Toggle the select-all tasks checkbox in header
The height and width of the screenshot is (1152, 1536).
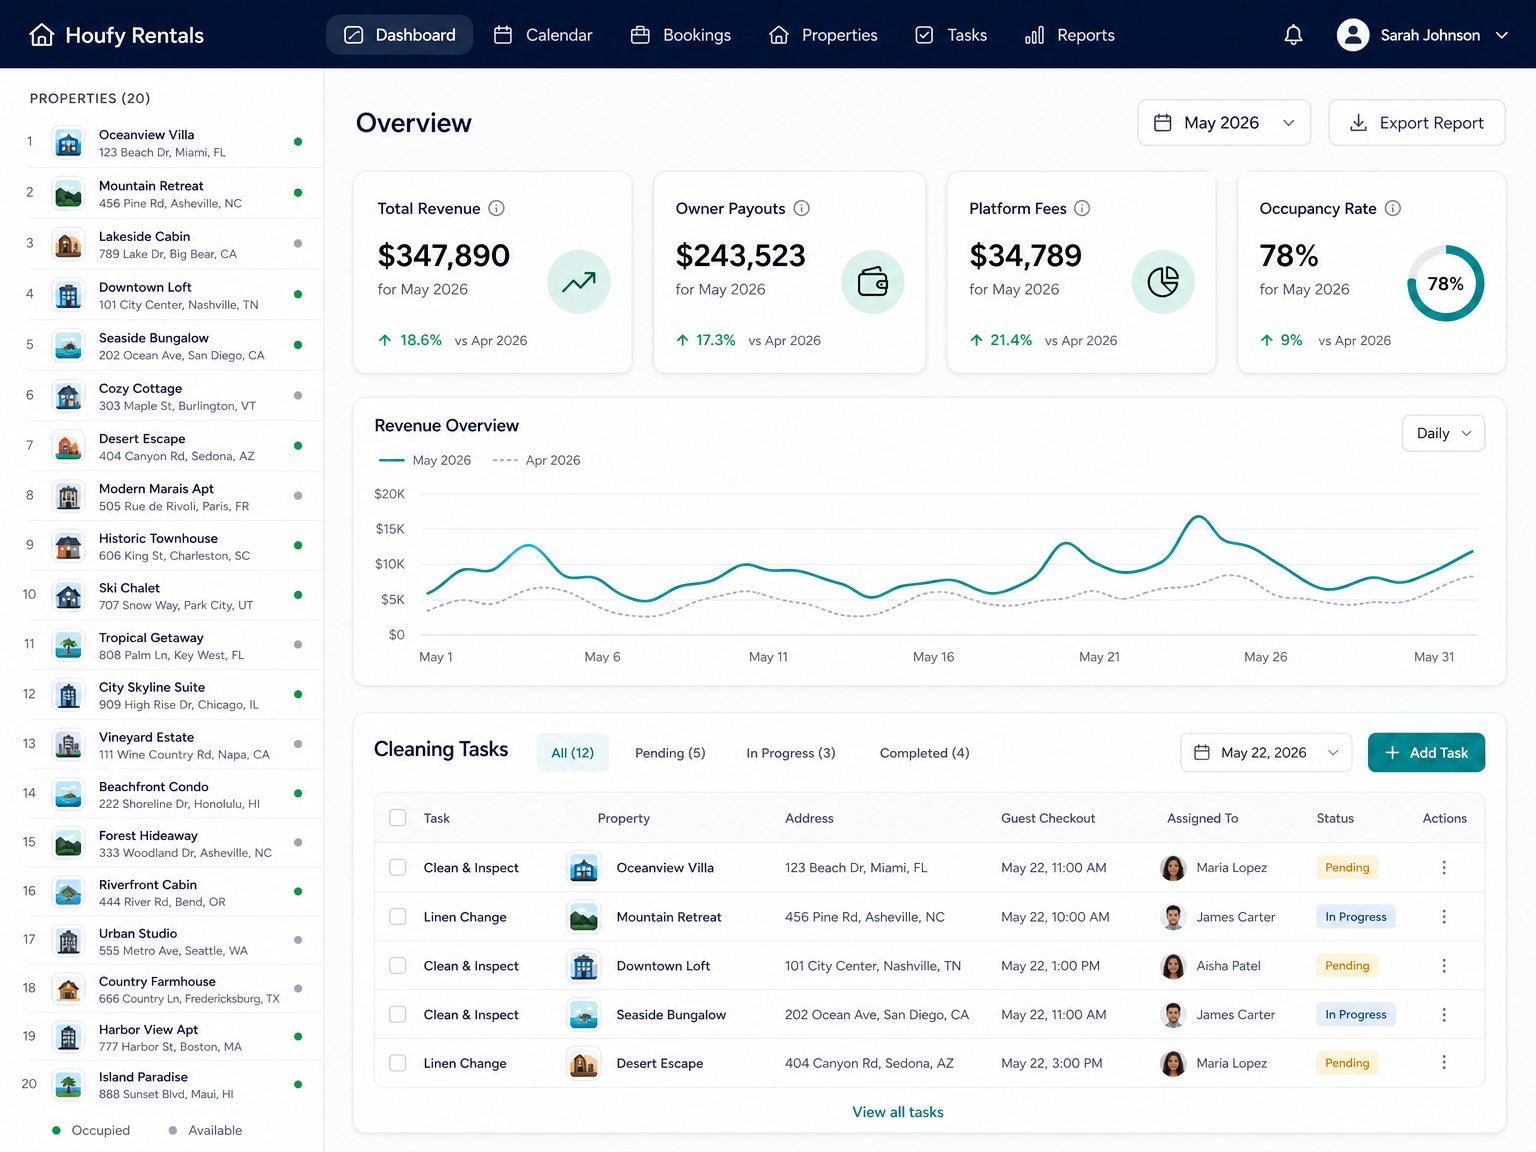(398, 818)
